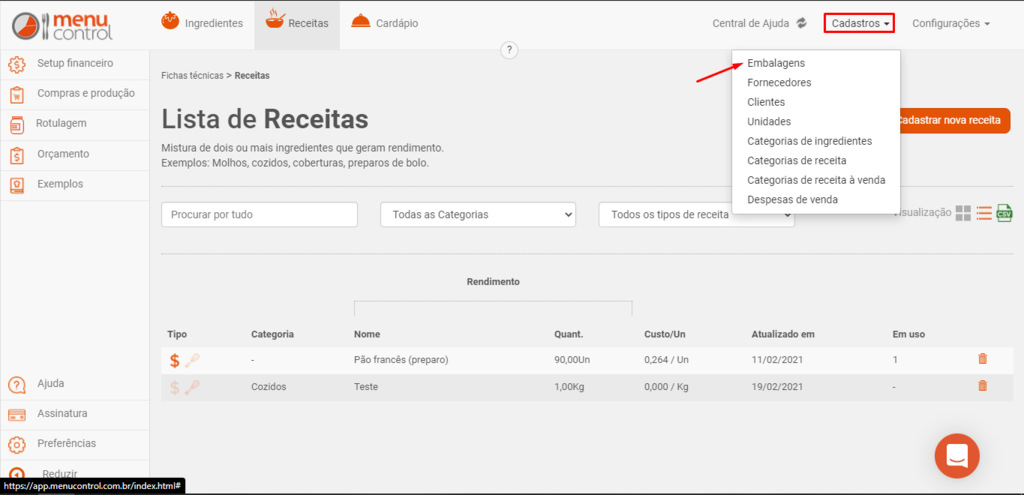The image size is (1024, 495).
Task: Open the Teste recipe name
Action: tap(366, 387)
